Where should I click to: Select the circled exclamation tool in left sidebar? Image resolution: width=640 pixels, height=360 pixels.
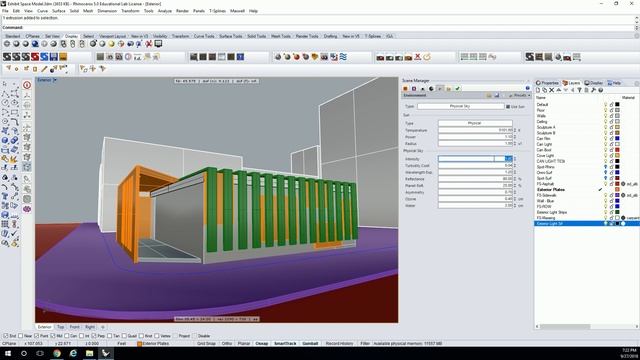(x=27, y=85)
